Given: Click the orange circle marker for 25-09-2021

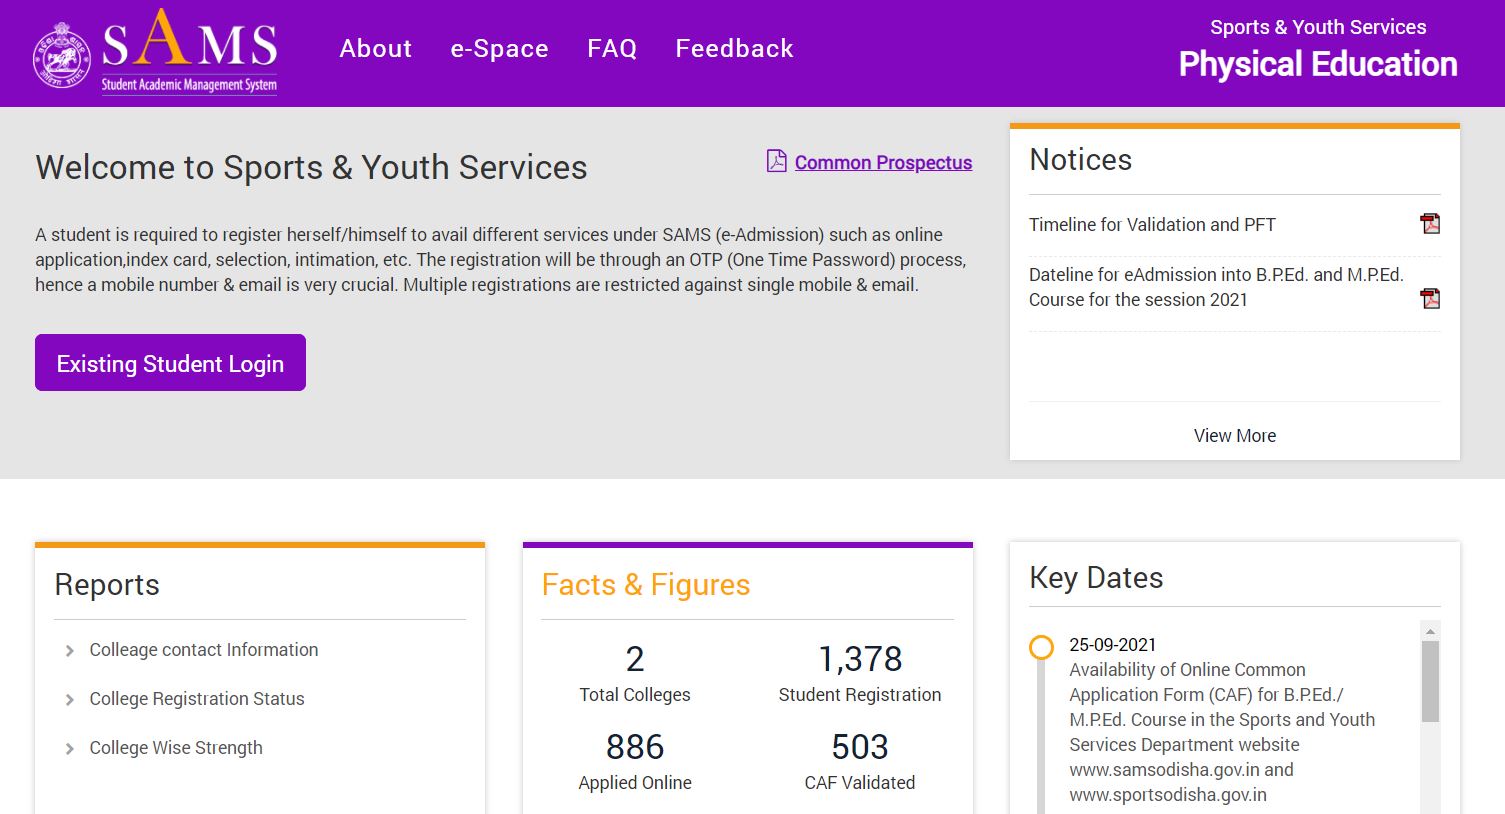Looking at the screenshot, I should 1041,647.
